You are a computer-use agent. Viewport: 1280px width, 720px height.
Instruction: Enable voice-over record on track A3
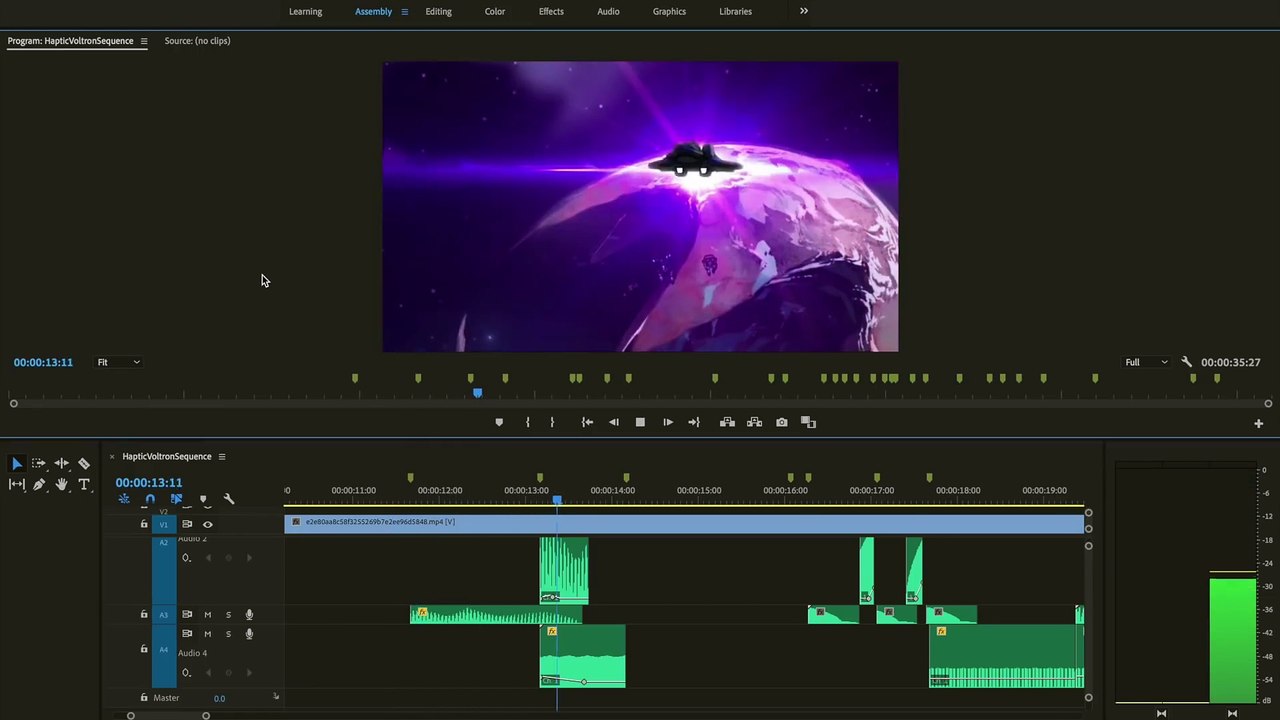249,614
